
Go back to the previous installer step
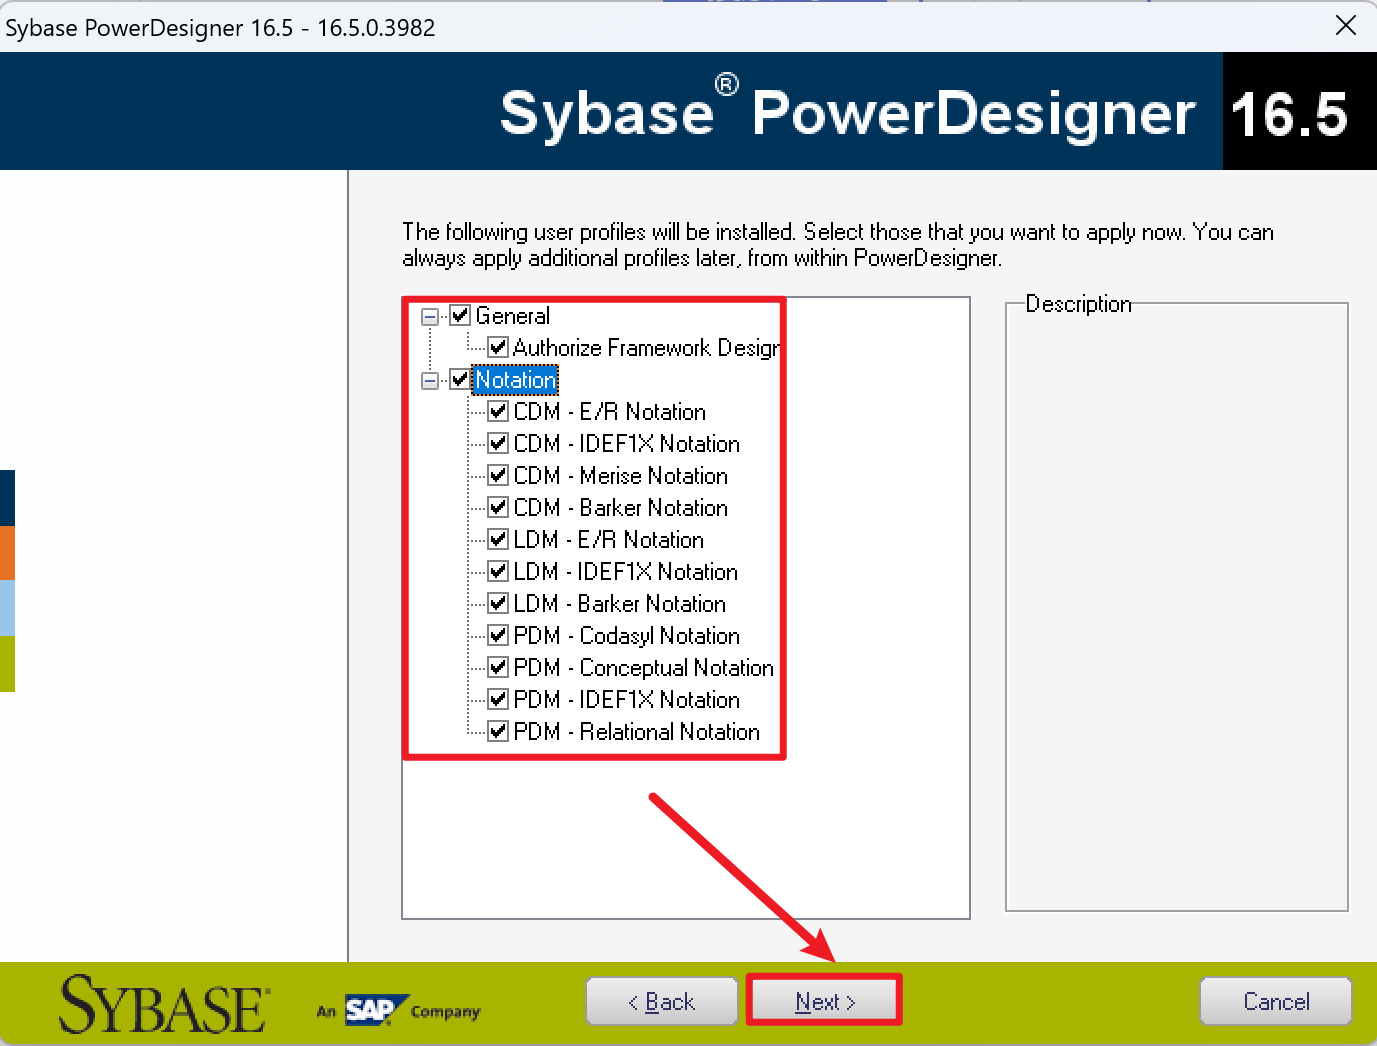coord(661,1001)
